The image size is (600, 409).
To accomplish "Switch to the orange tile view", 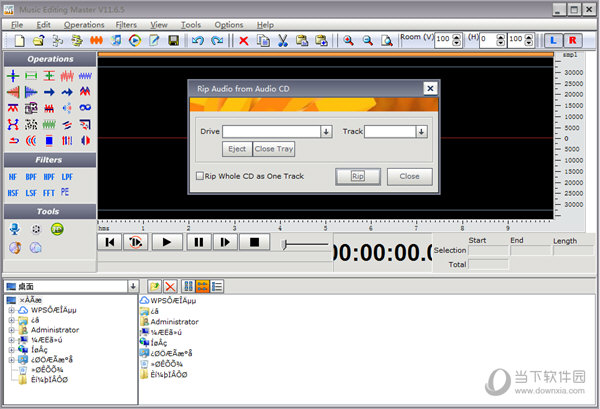I will click(202, 286).
